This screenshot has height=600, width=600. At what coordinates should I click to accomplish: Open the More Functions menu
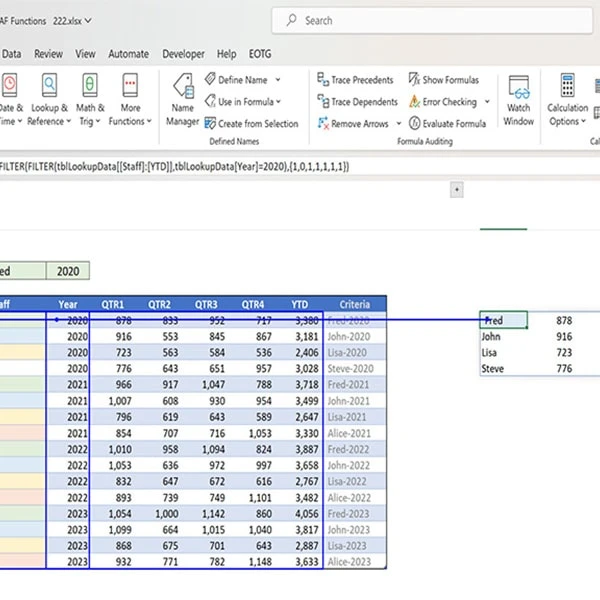131,100
